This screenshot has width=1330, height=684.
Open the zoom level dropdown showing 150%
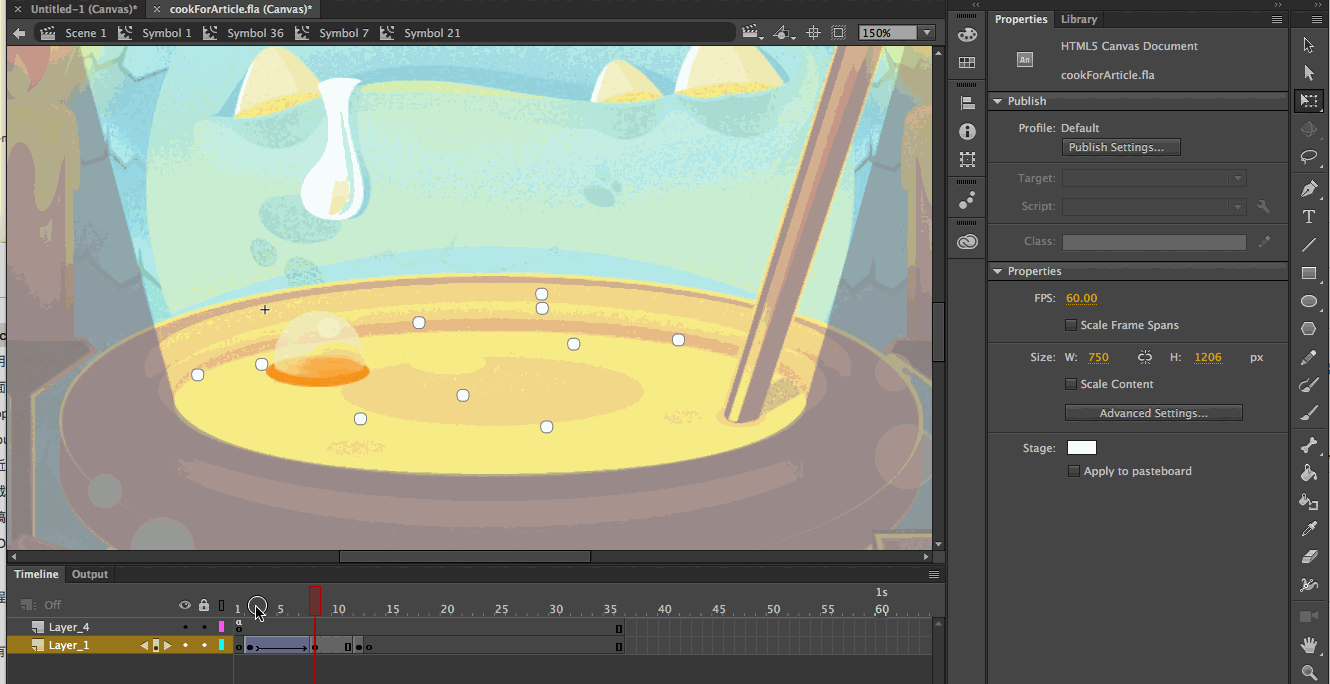click(926, 32)
